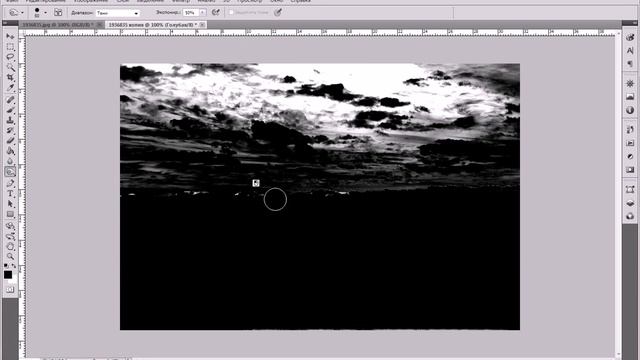Select the Rectangle shape tool
The image size is (640, 360).
click(10, 214)
